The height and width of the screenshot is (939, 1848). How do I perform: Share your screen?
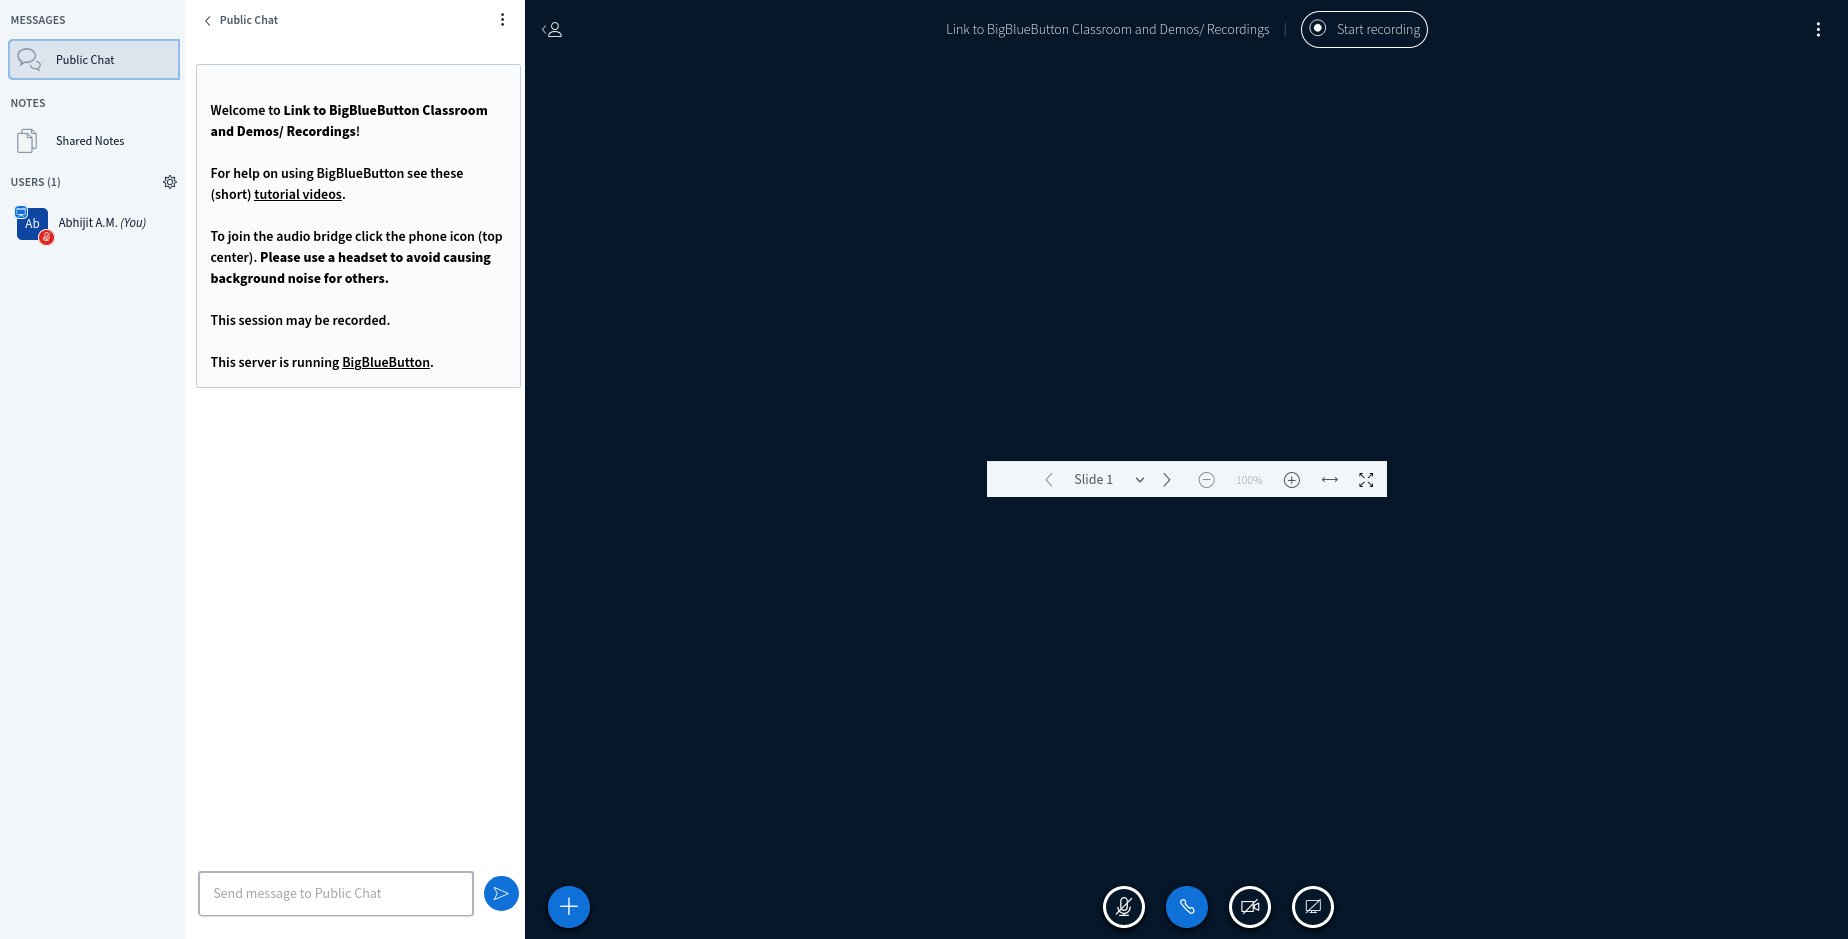pyautogui.click(x=1312, y=907)
